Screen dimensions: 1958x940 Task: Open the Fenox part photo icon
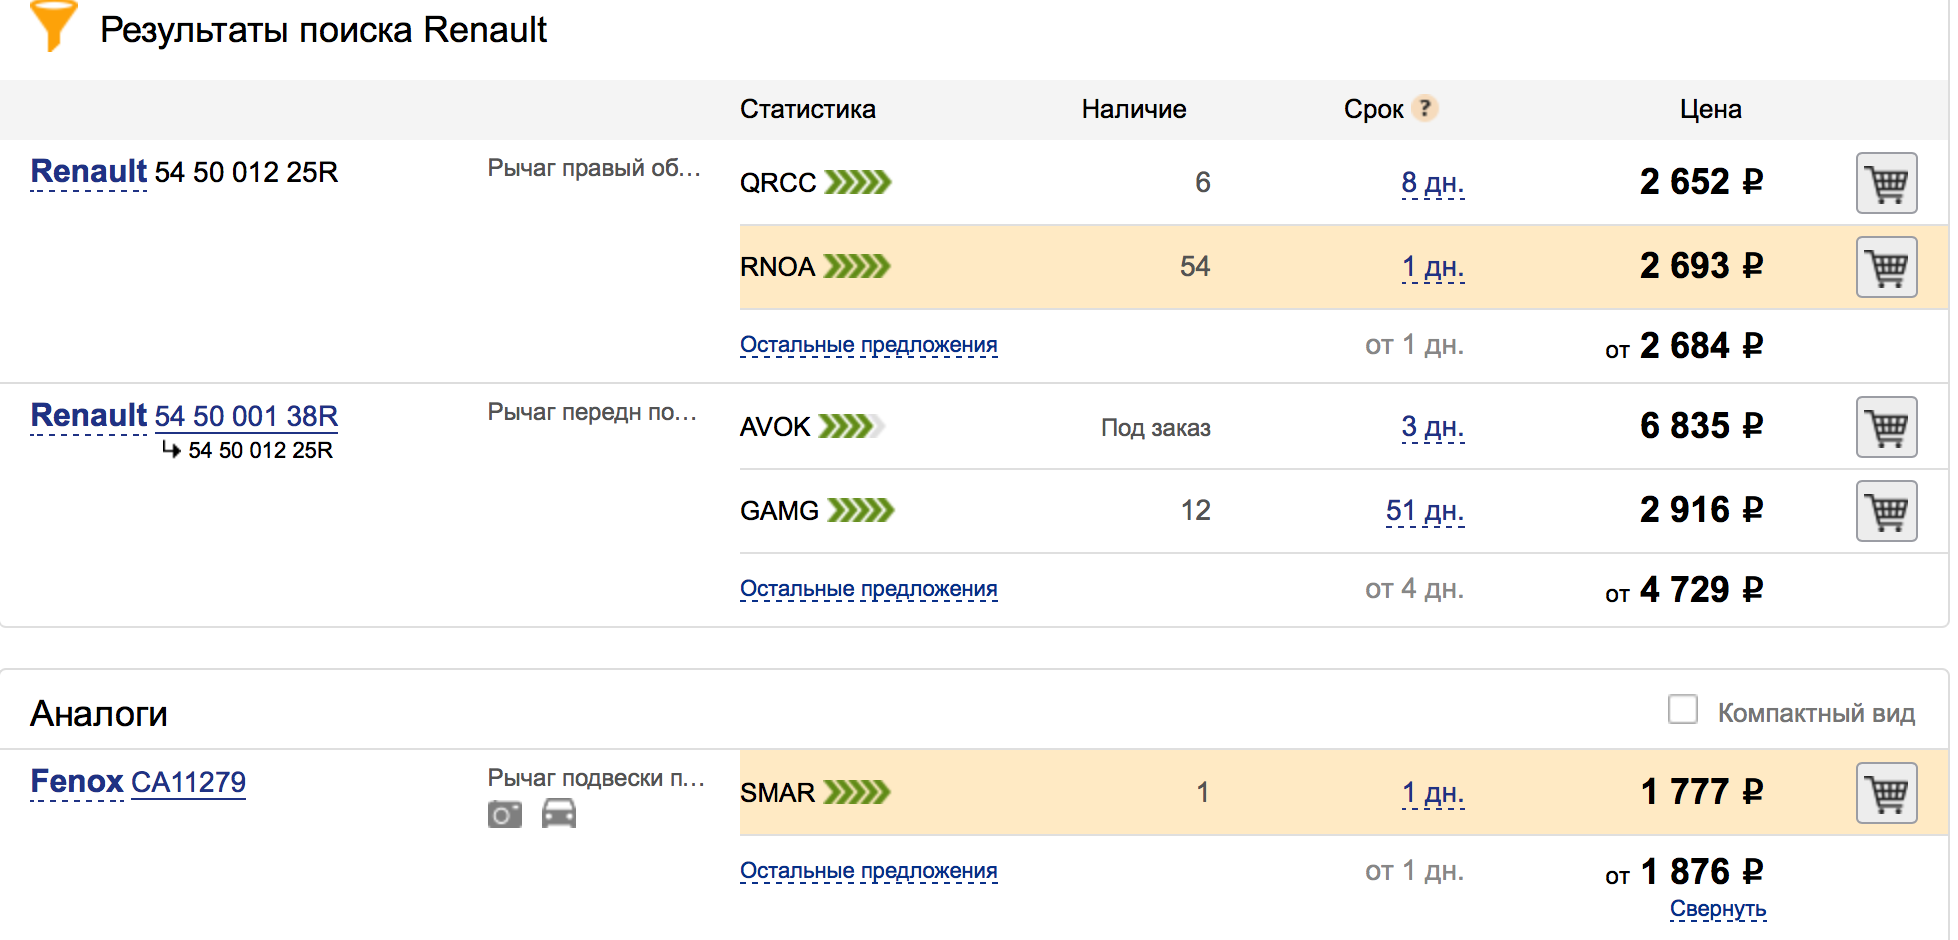[x=505, y=815]
